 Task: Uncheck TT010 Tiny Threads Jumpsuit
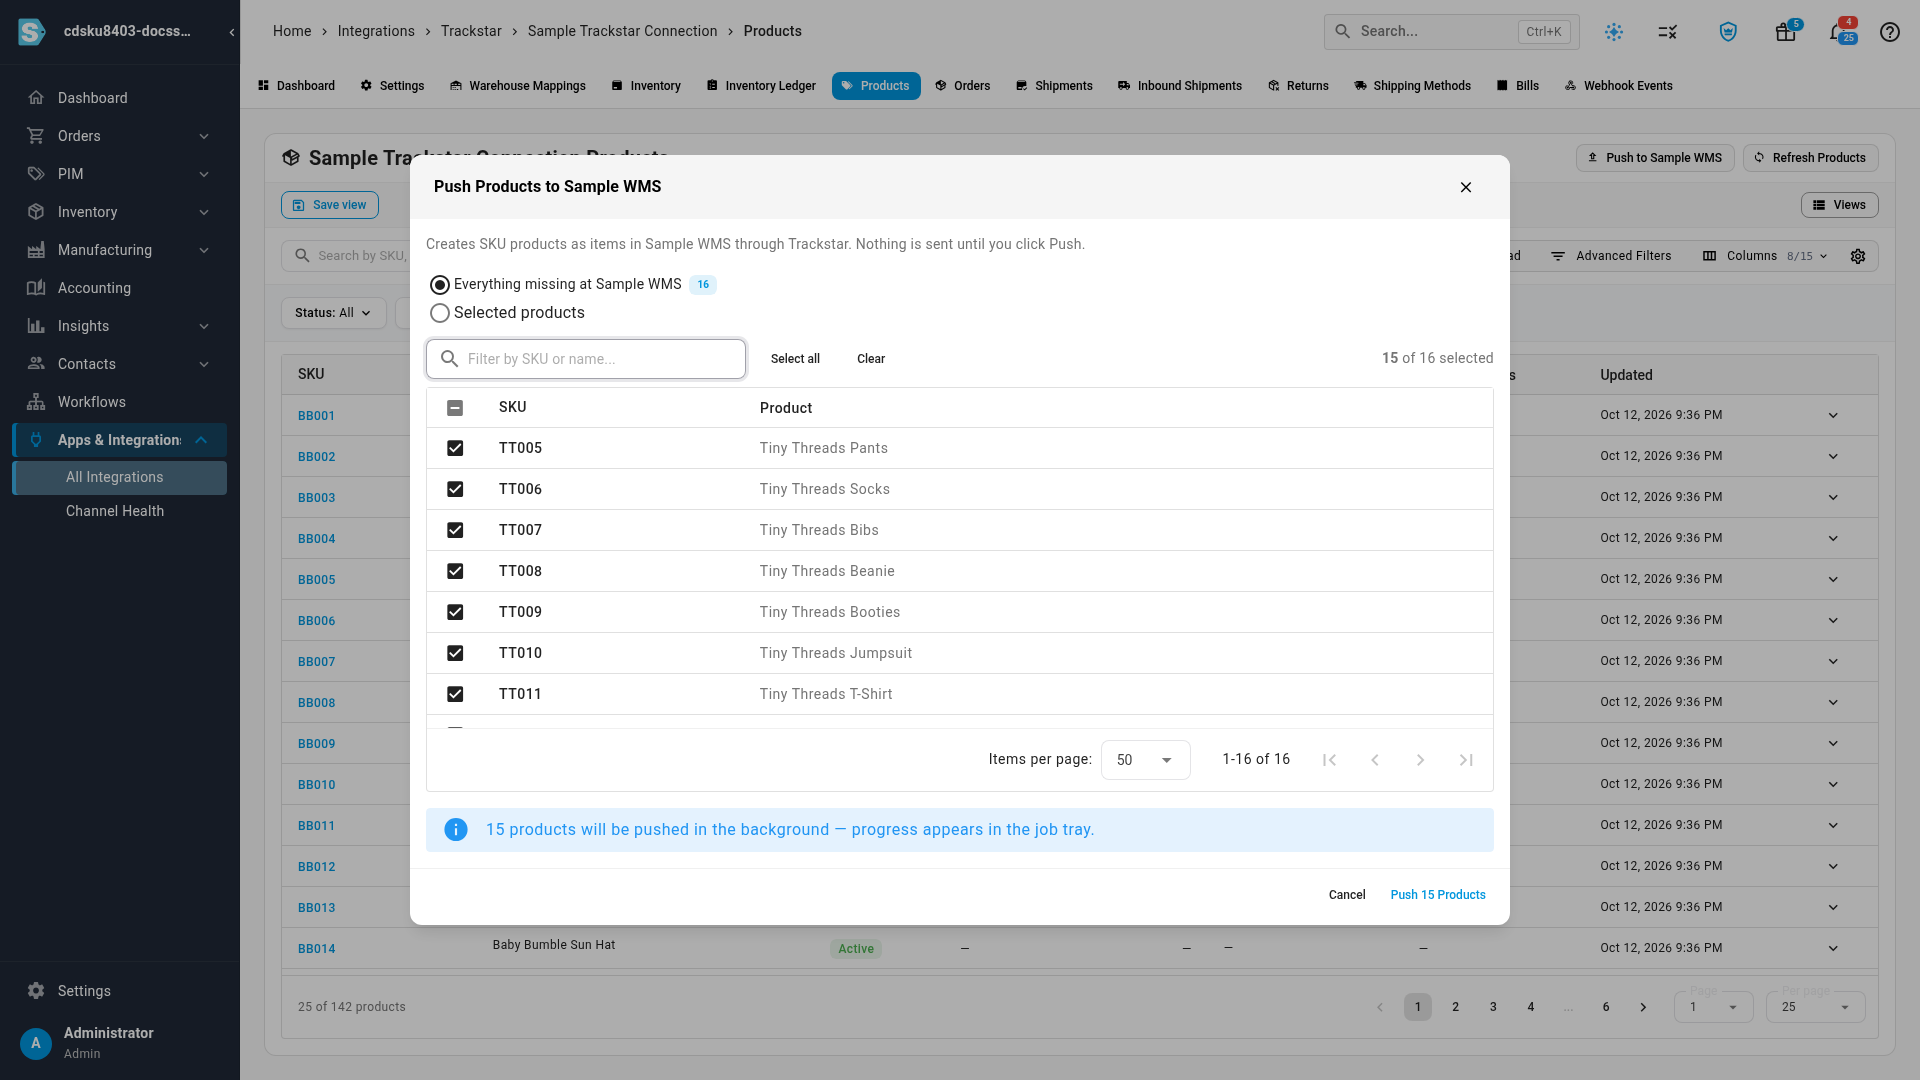tap(455, 653)
